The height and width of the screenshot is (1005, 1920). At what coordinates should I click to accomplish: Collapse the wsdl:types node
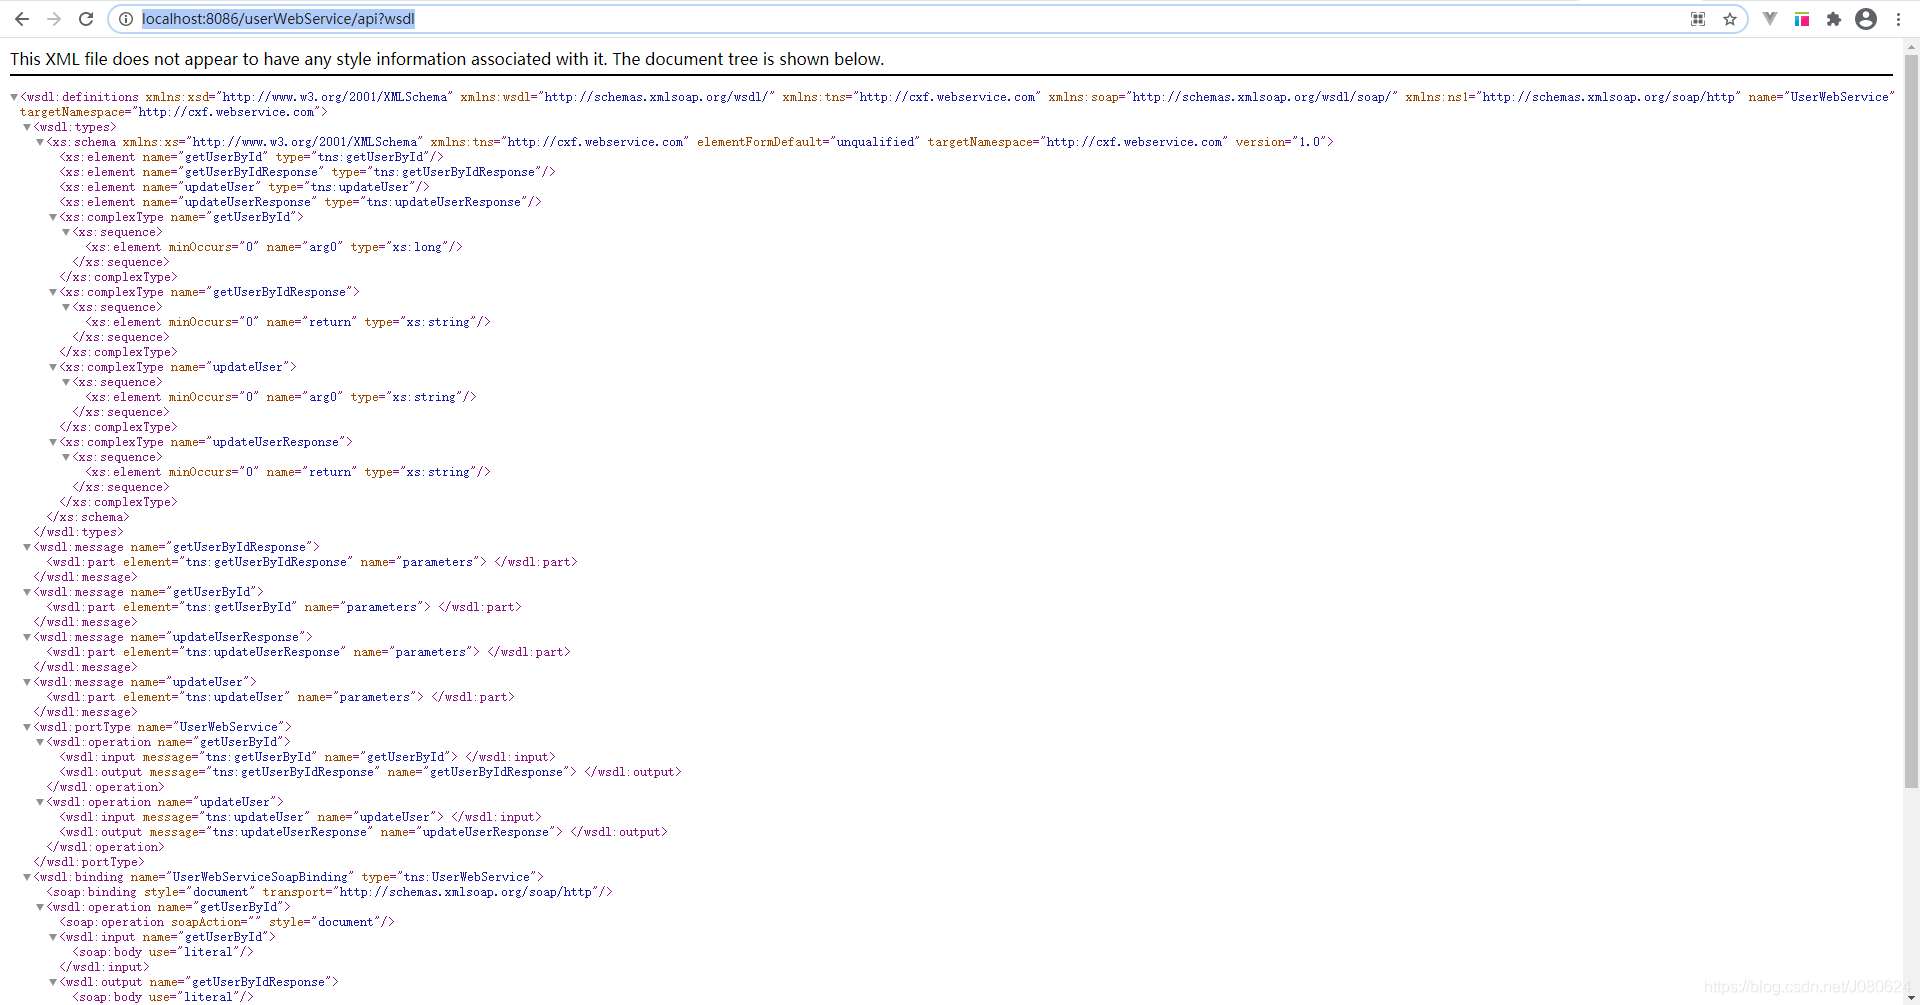point(27,127)
